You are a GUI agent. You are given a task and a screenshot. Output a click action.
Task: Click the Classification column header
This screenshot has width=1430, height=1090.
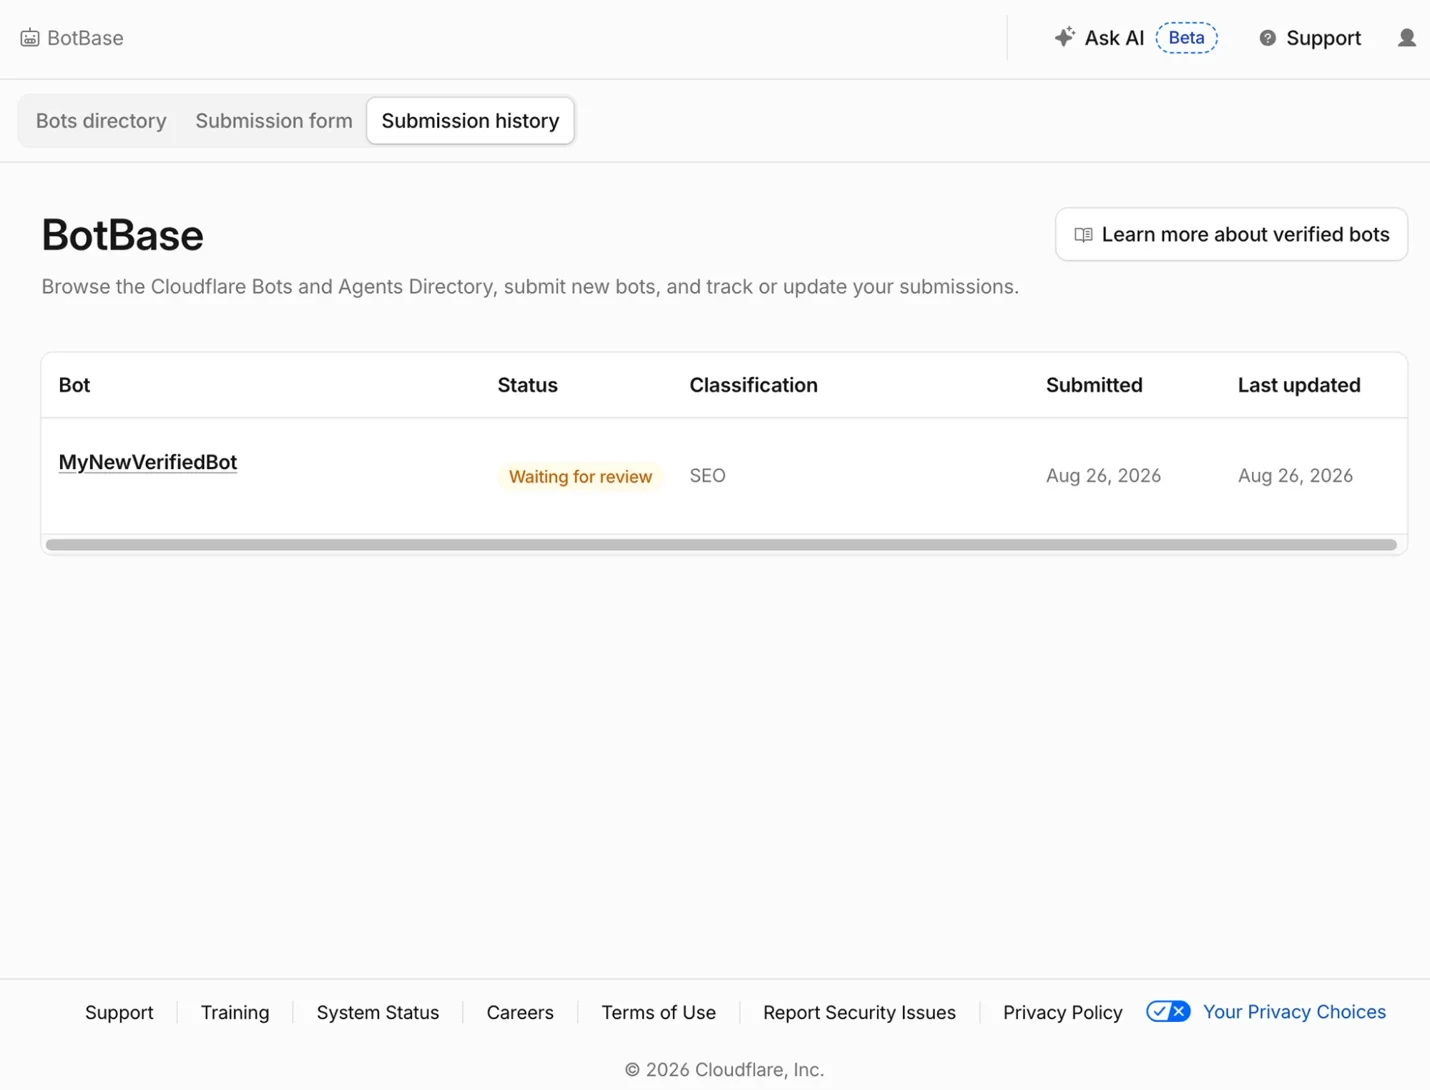[753, 385]
